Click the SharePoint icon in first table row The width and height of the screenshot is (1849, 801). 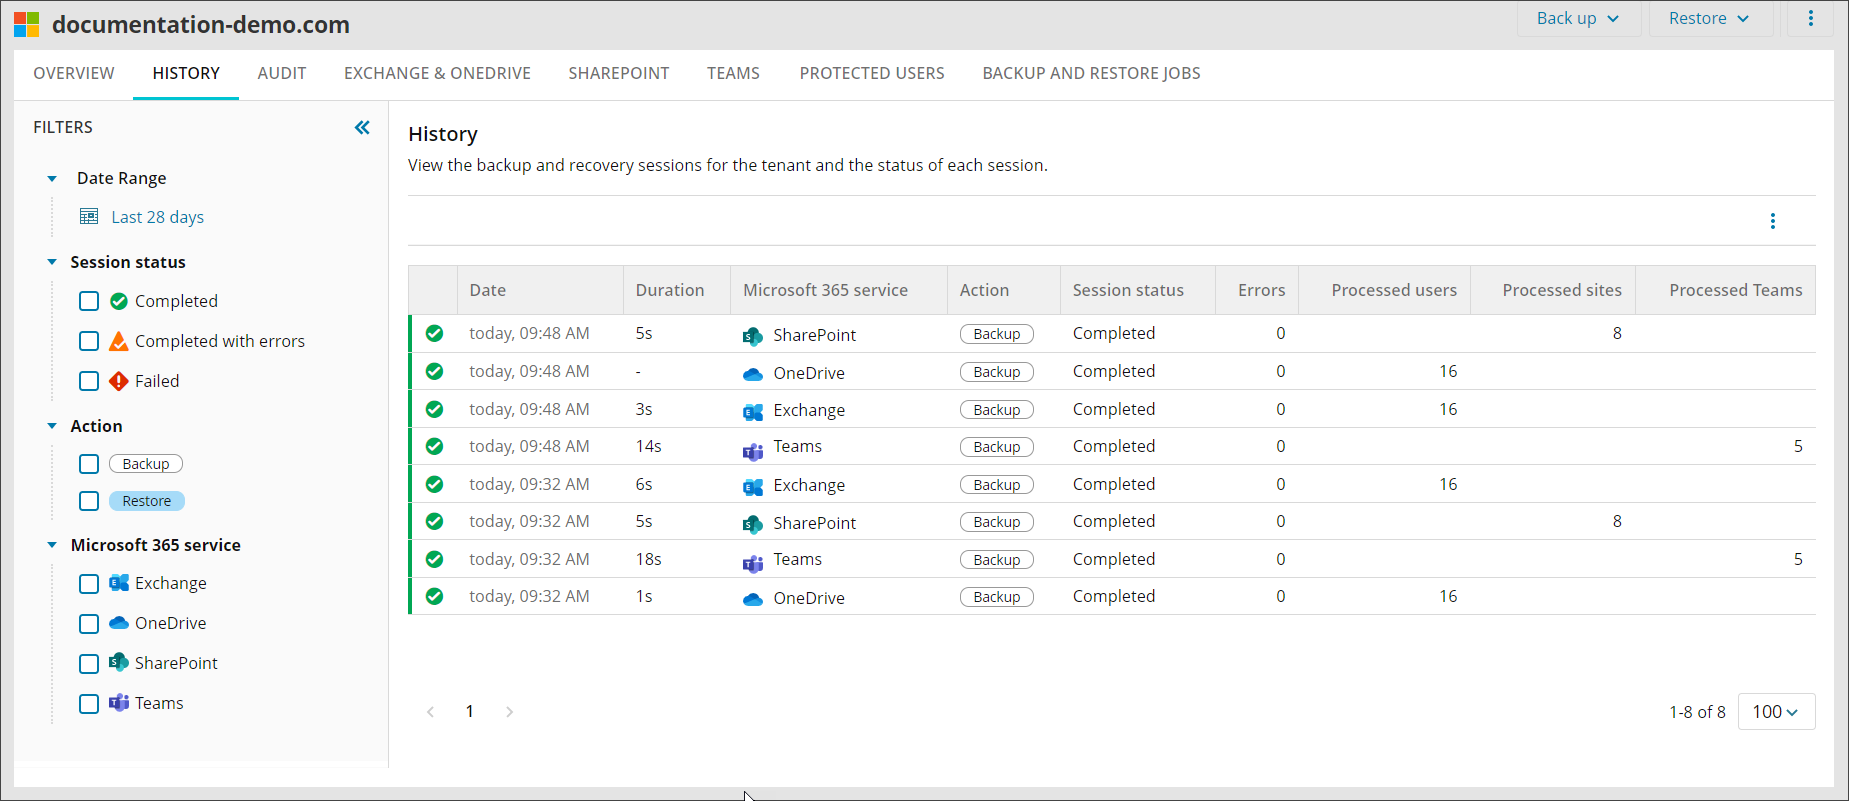point(752,336)
